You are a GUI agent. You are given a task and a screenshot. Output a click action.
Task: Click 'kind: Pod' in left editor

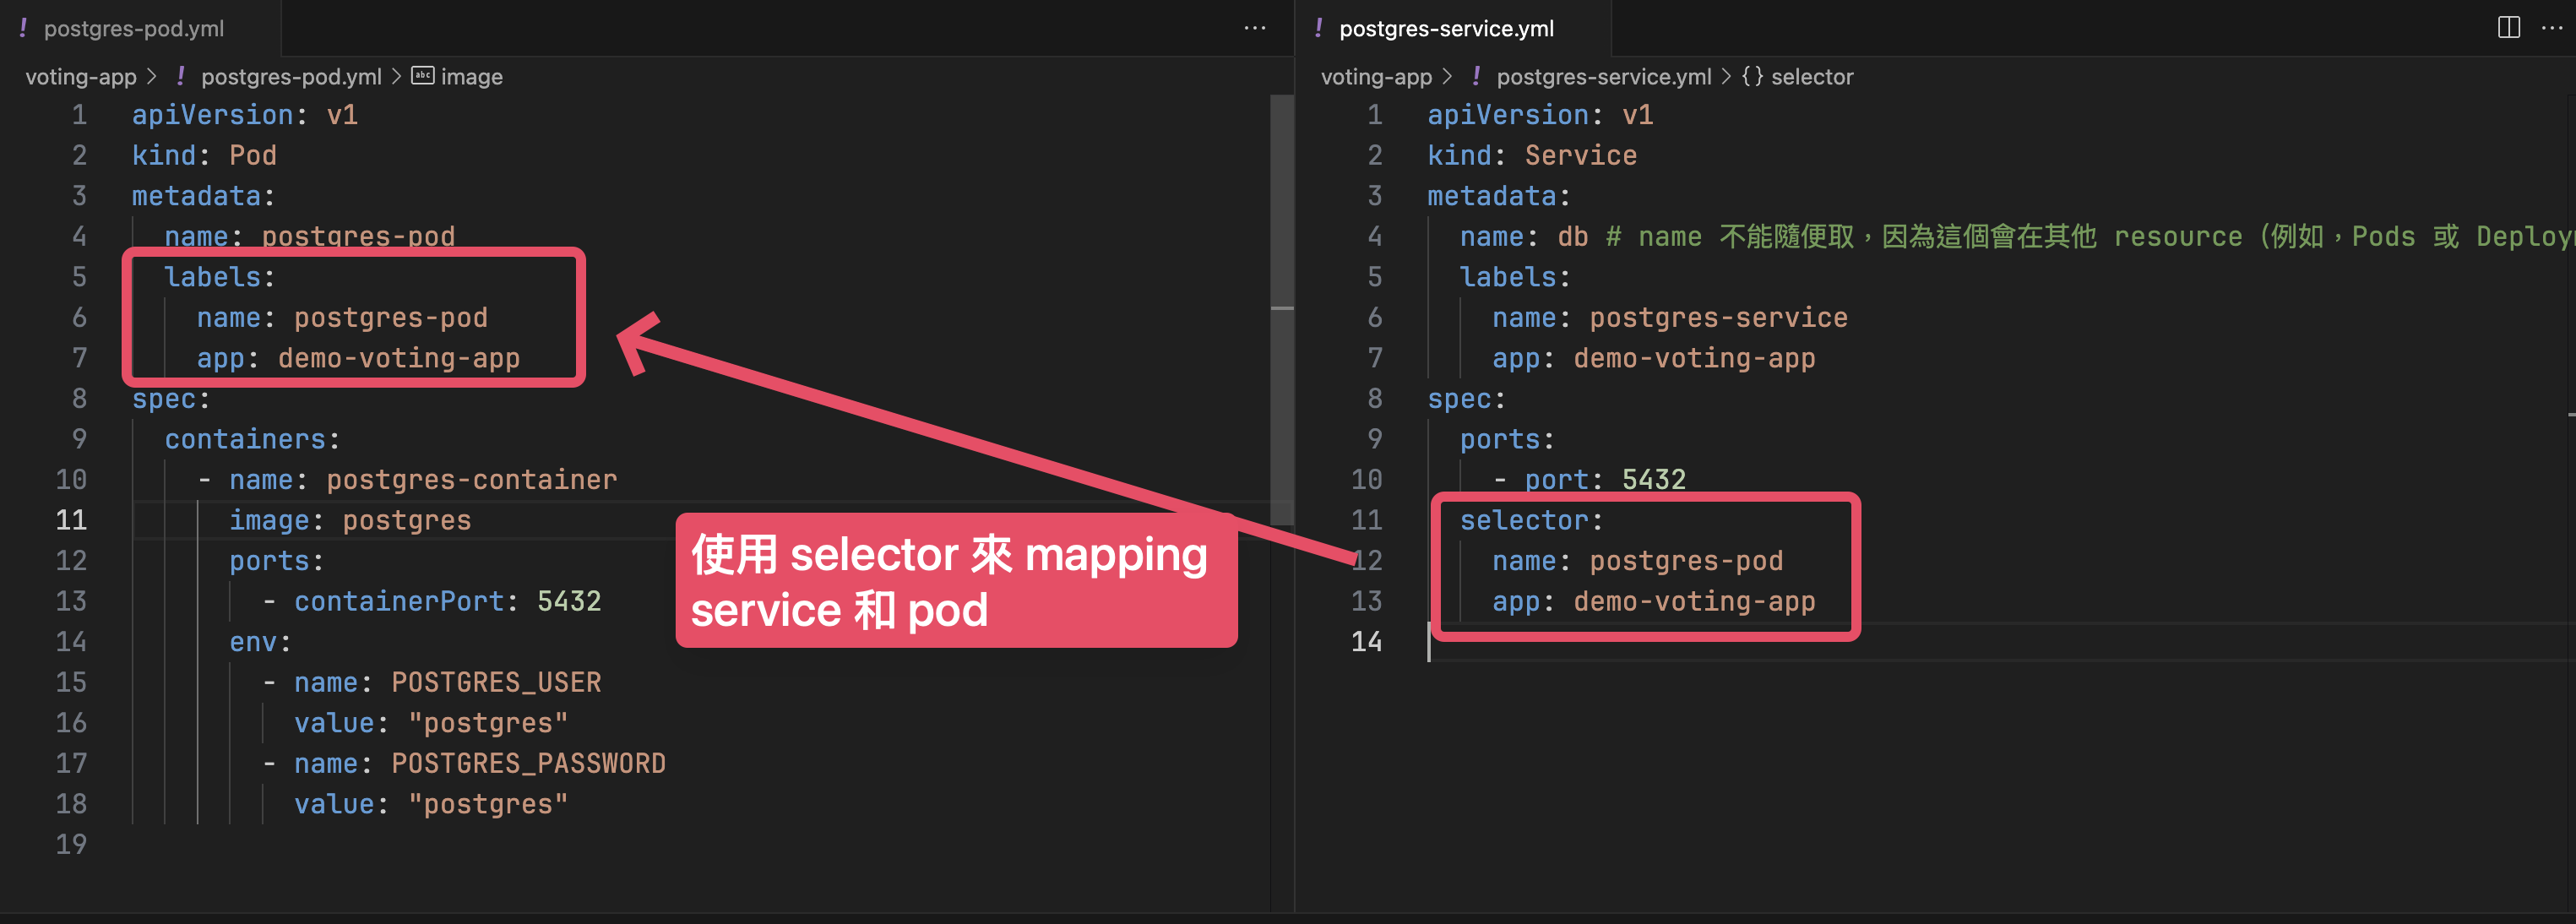(x=204, y=155)
